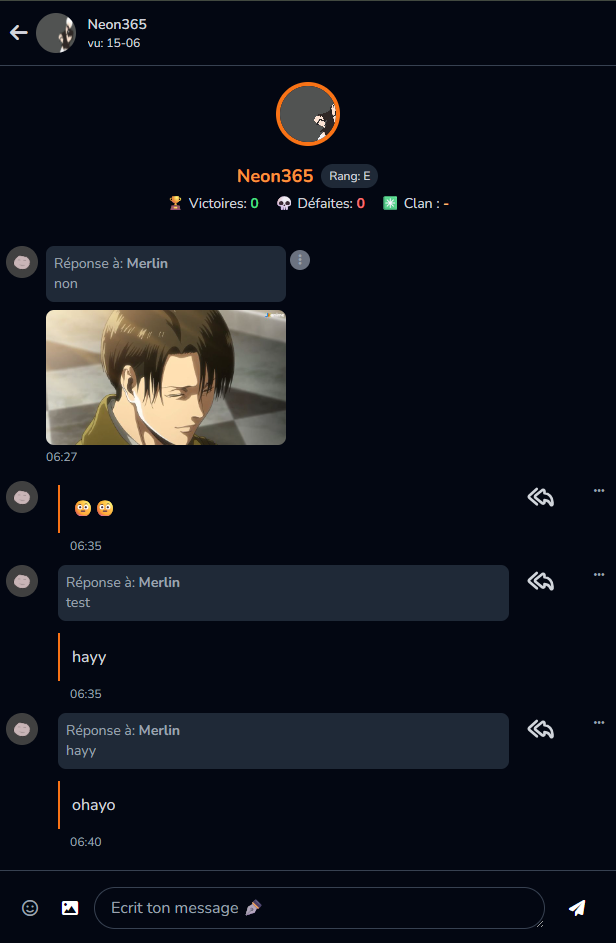This screenshot has width=616, height=943.
Task: Jump to quoted 'hayy' reply from Merlin
Action: click(x=283, y=740)
